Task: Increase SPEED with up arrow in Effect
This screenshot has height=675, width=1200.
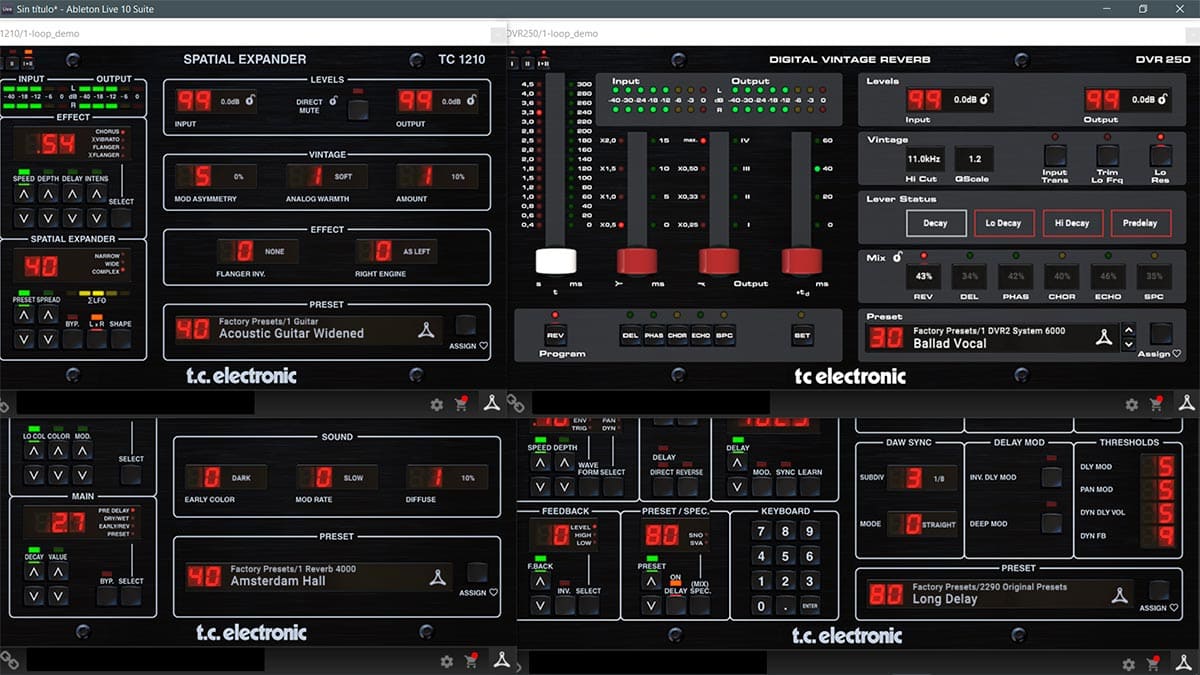Action: point(23,193)
